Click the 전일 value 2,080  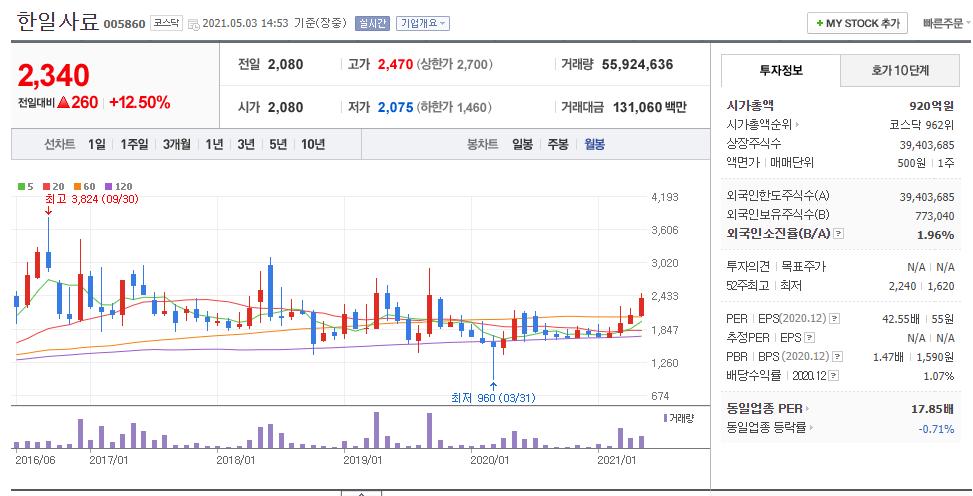tap(285, 64)
